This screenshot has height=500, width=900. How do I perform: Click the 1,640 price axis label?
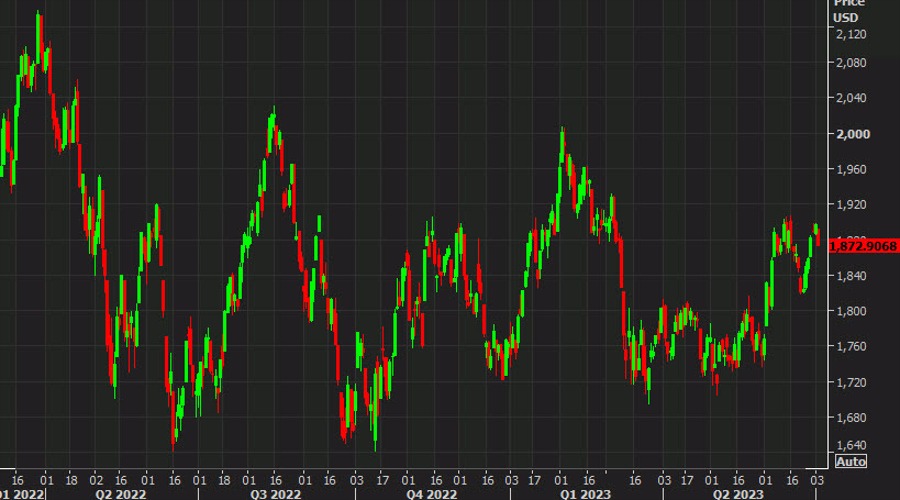851,446
